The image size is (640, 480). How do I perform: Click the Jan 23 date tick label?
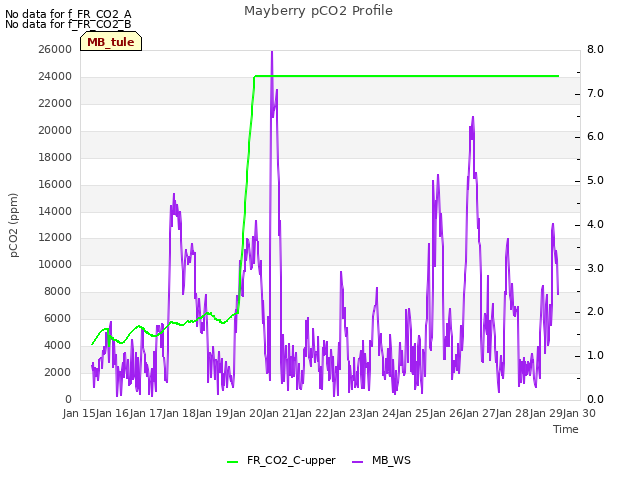[346, 413]
